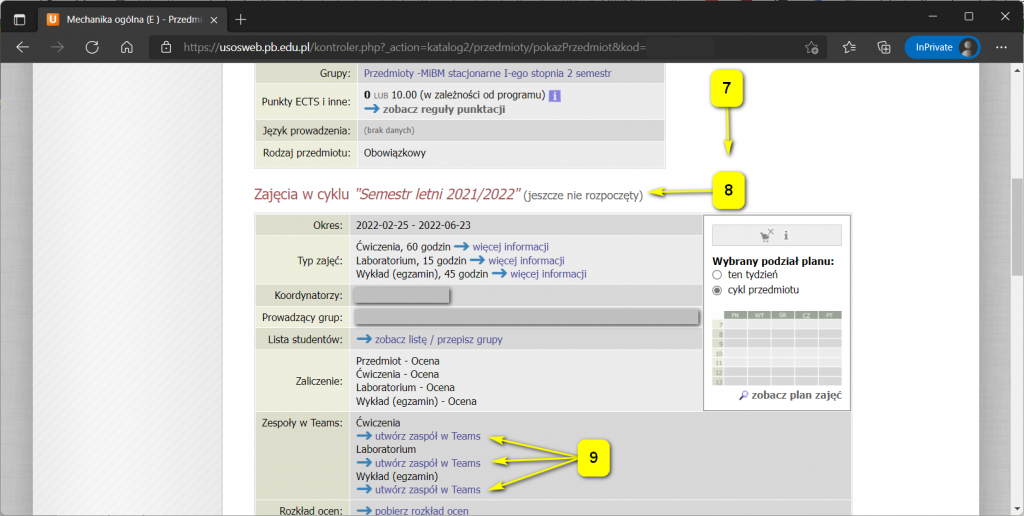Maximize the browser window

tap(969, 16)
